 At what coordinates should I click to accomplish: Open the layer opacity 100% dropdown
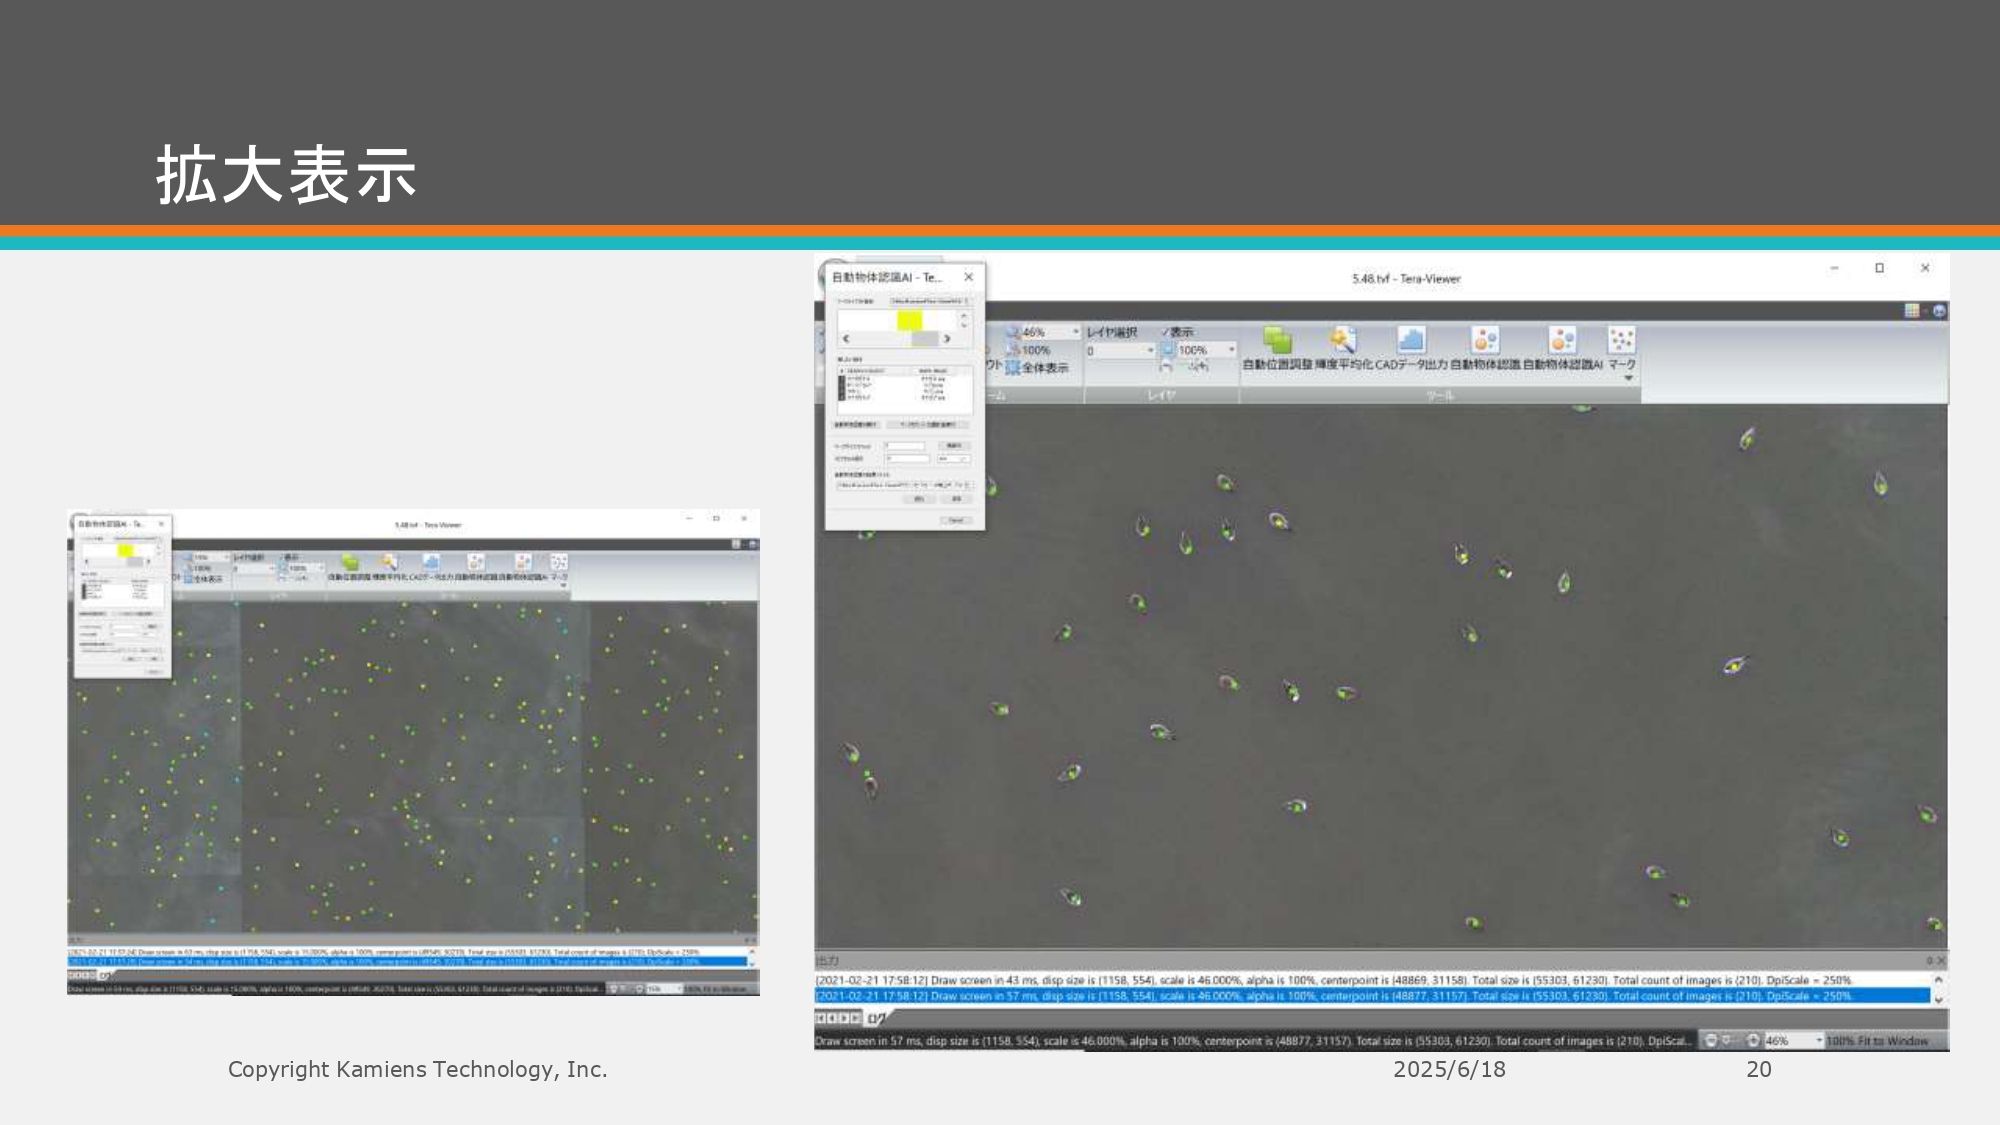click(1231, 351)
